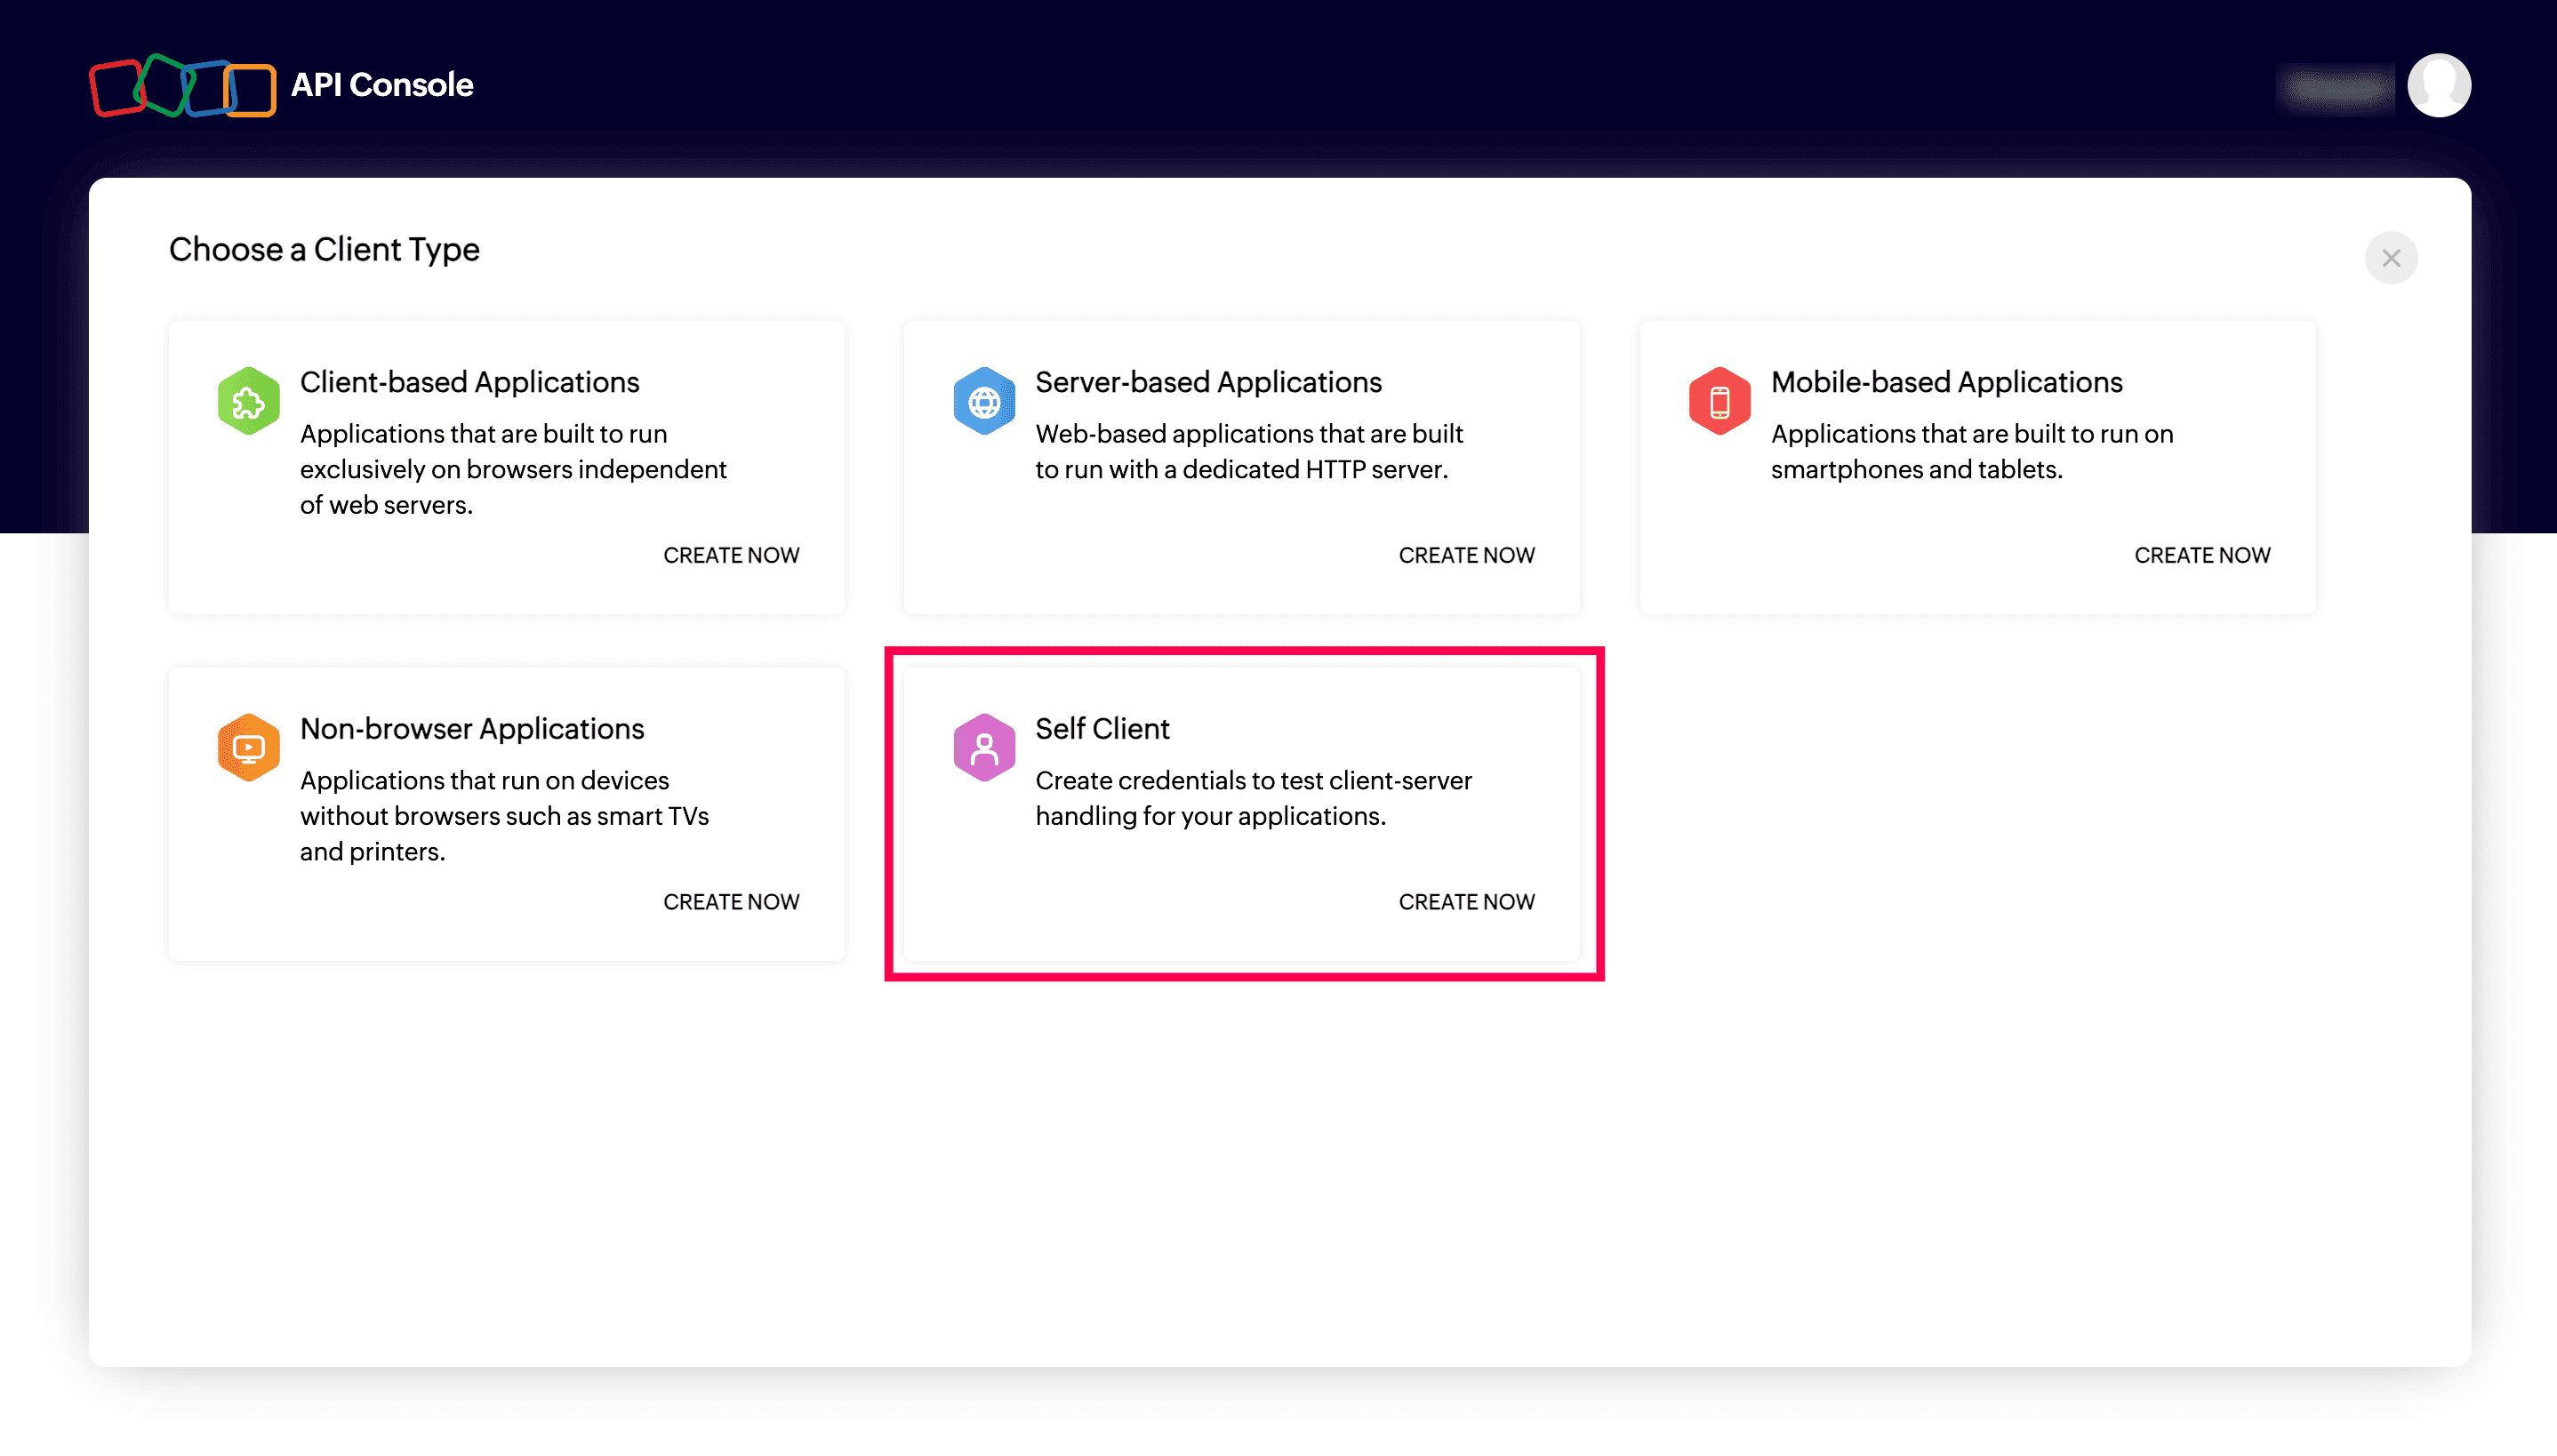
Task: Select the Mobile-based Applications smartphone icon
Action: click(x=1719, y=400)
